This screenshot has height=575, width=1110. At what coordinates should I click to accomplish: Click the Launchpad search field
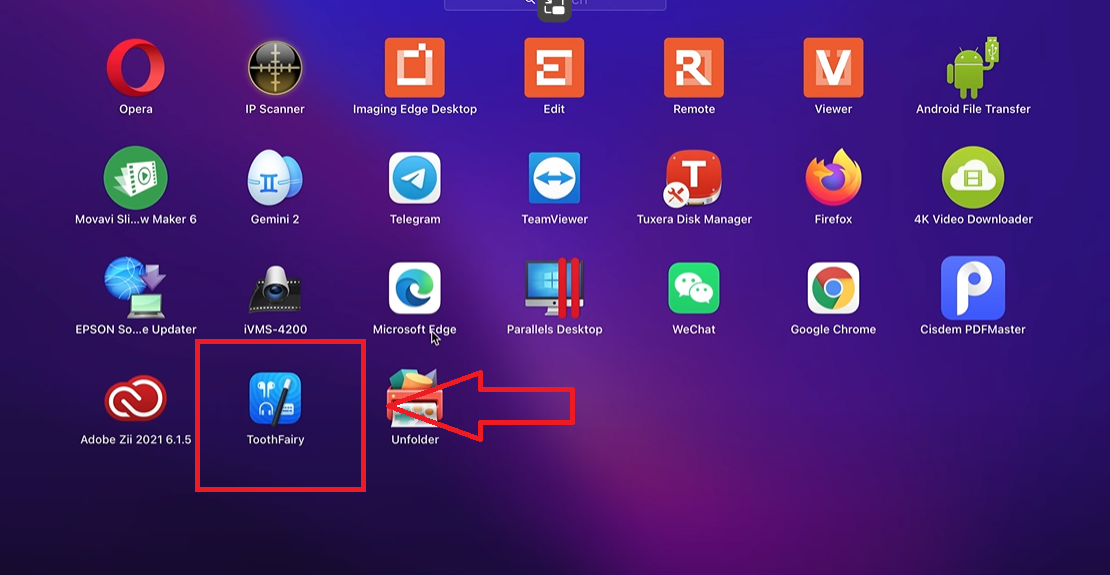click(555, 4)
